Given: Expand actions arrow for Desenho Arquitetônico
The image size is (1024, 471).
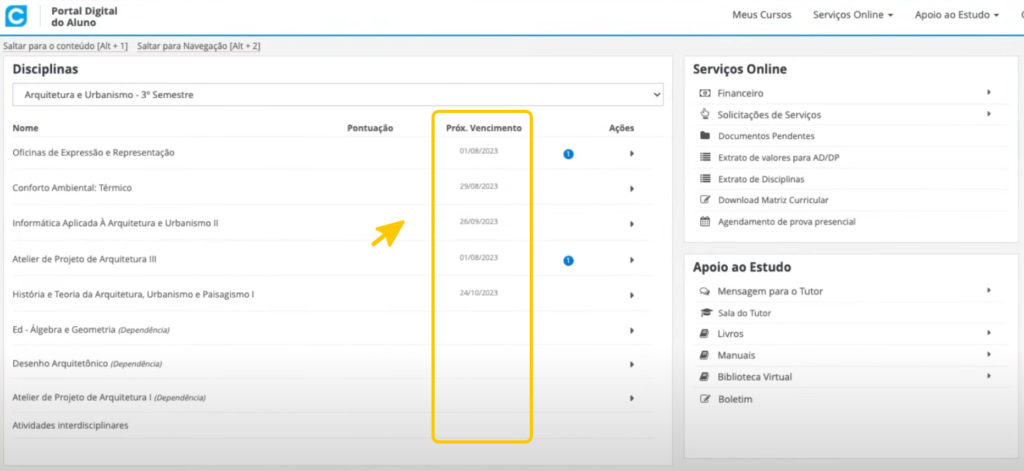Looking at the screenshot, I should pos(631,364).
